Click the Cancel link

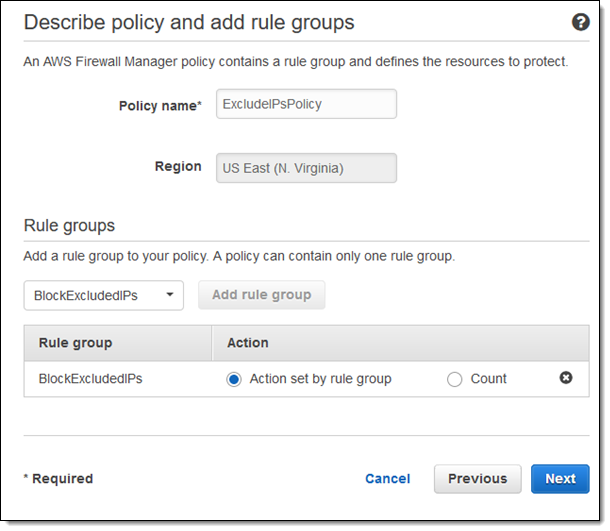(x=387, y=479)
